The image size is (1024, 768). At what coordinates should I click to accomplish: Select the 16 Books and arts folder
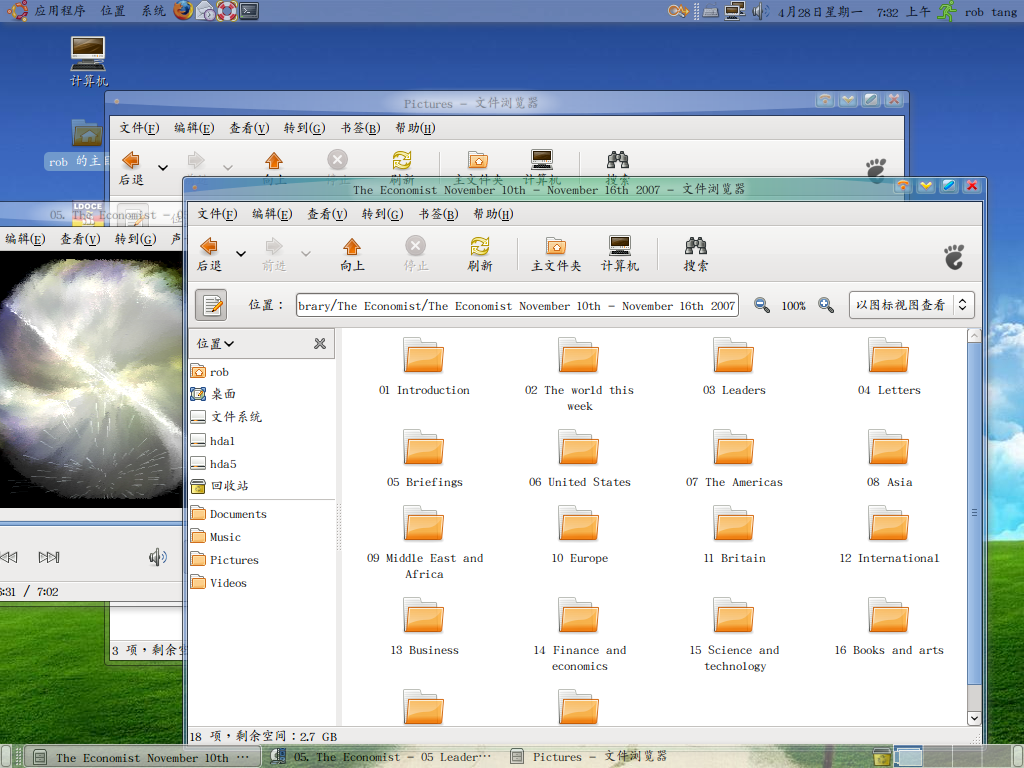click(x=889, y=627)
